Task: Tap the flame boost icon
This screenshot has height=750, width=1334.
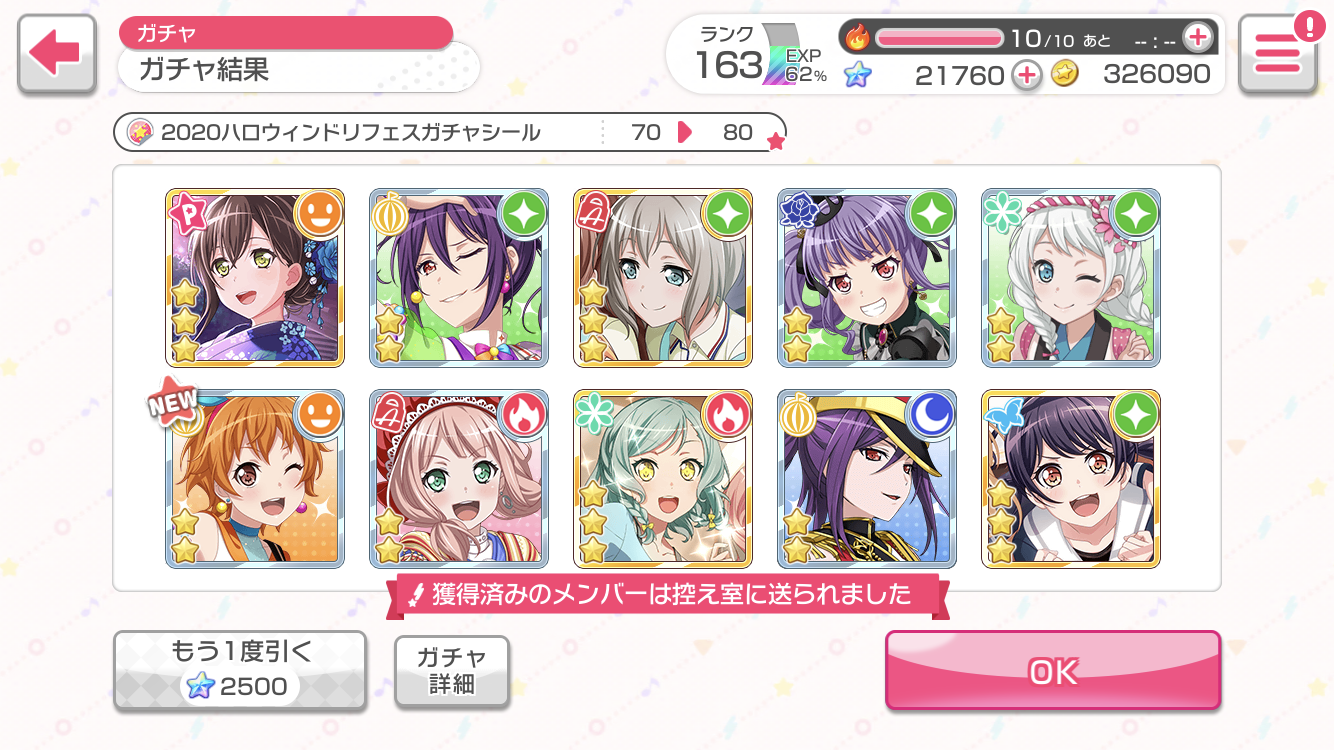Action: [858, 38]
